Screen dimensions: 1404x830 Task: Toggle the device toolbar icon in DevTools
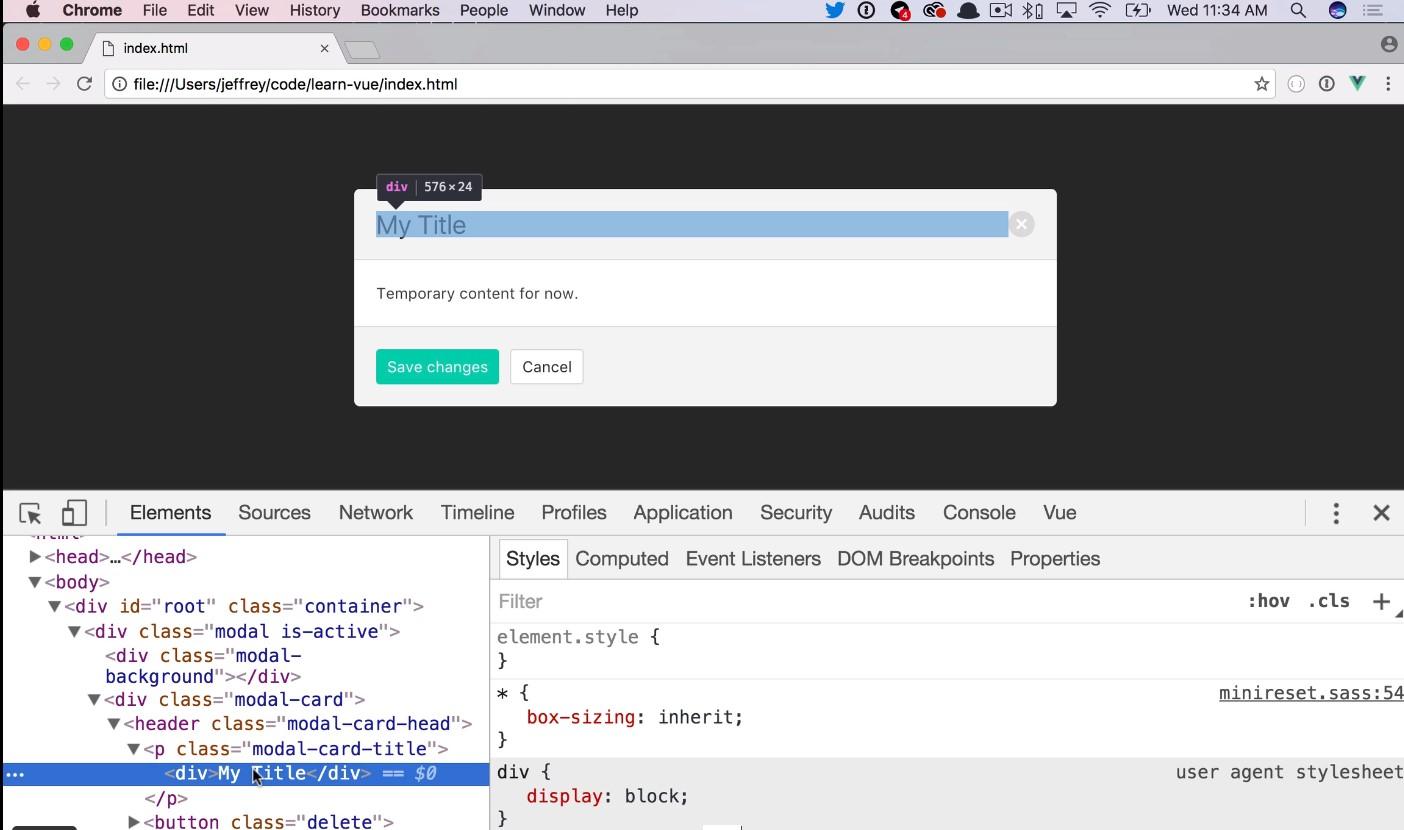pos(74,513)
